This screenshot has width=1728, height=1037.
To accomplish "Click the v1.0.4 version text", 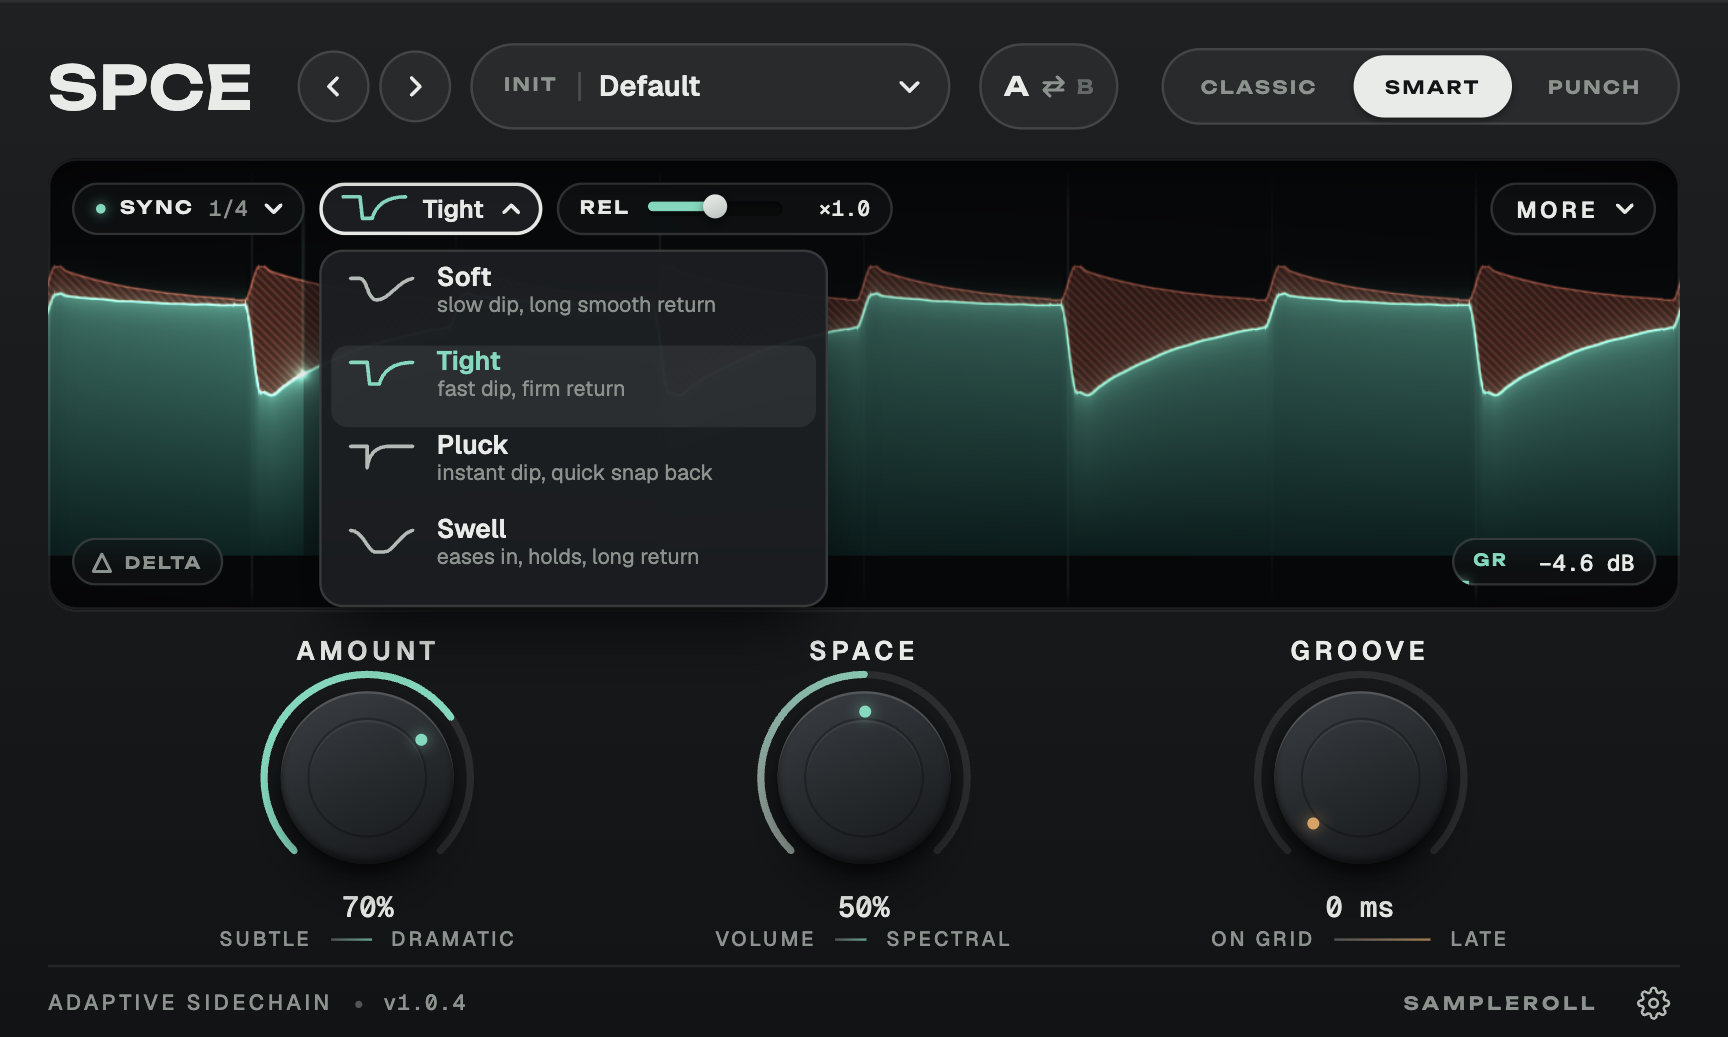I will tap(425, 1003).
